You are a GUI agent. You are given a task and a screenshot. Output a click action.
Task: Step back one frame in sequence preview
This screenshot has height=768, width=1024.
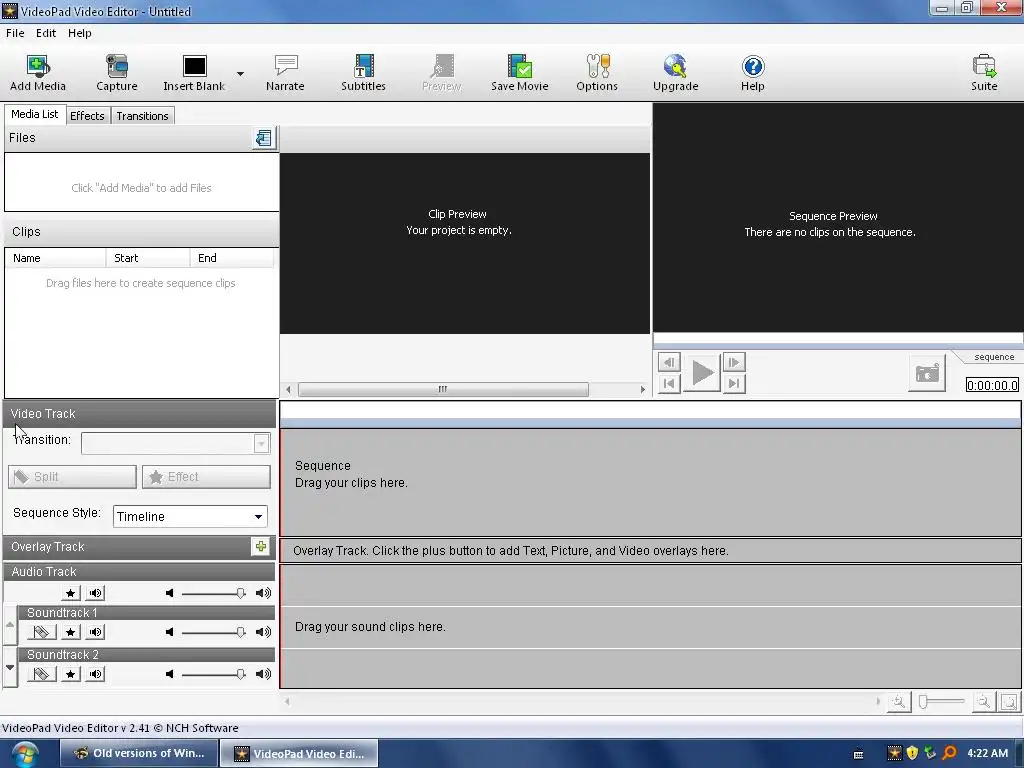click(x=669, y=362)
